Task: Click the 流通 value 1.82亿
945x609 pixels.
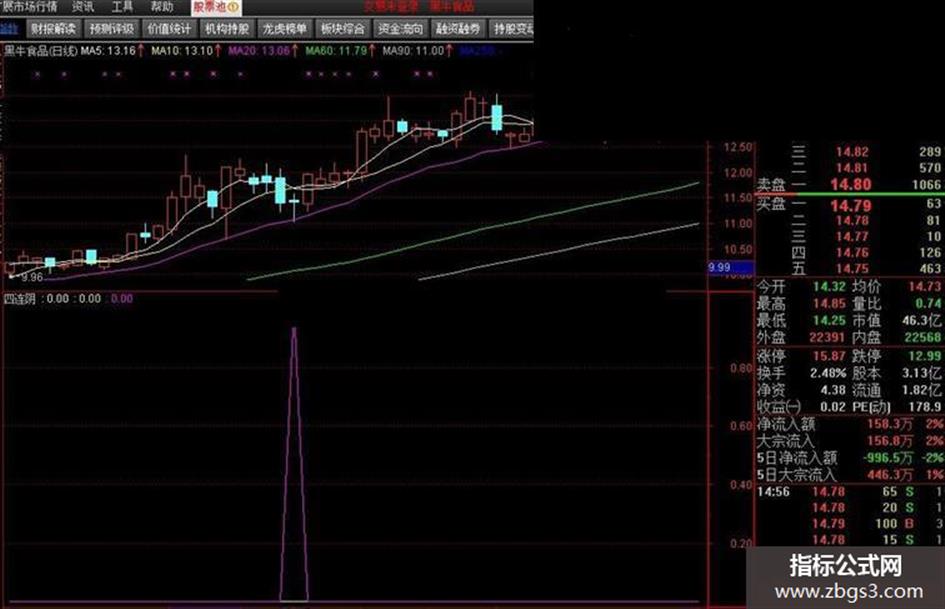Action: (921, 390)
